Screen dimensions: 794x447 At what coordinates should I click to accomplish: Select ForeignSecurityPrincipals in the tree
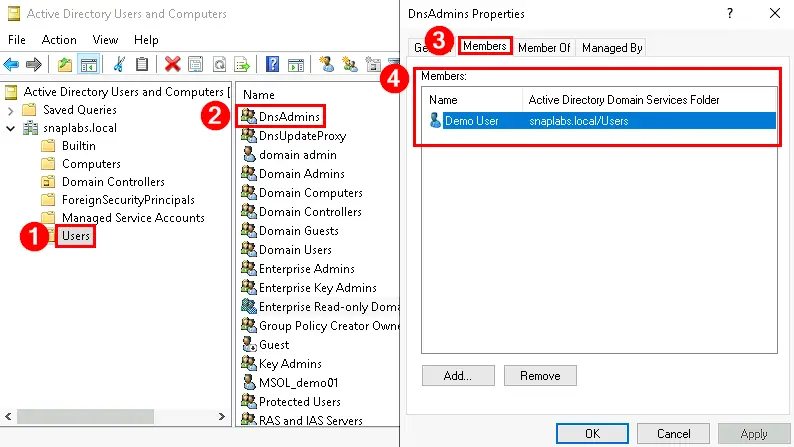pos(128,199)
